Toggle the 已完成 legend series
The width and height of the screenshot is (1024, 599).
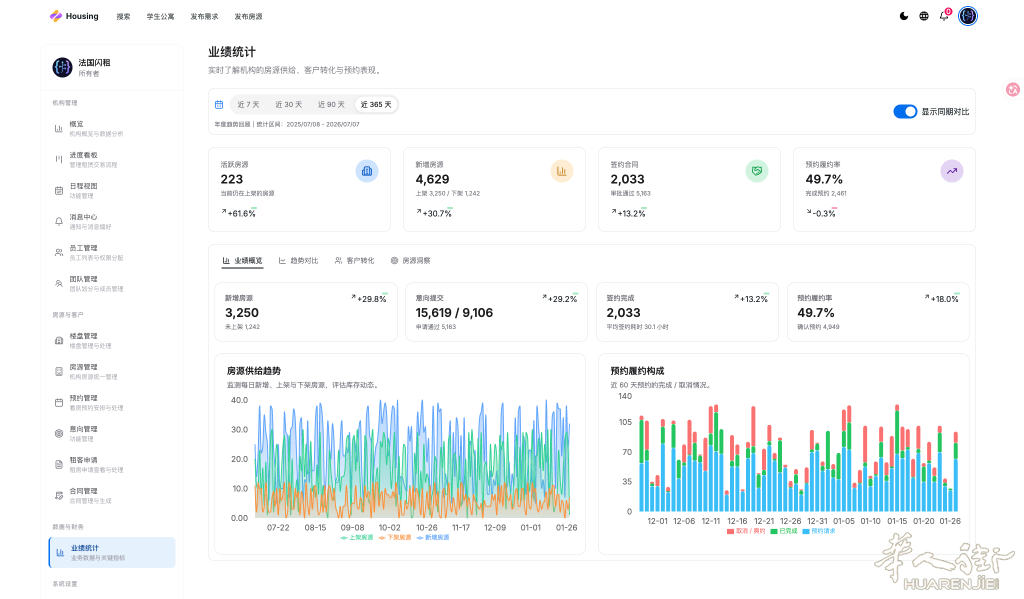(784, 532)
